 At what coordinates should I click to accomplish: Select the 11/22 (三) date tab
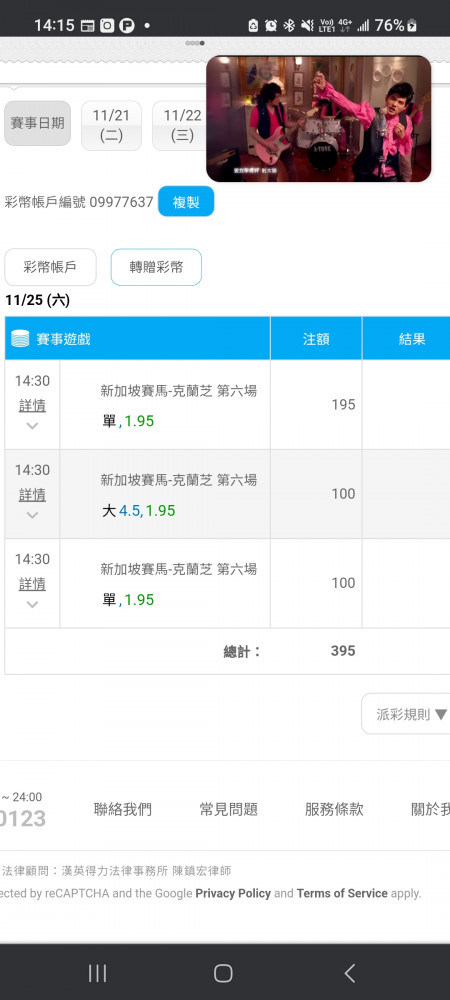pyautogui.click(x=182, y=125)
